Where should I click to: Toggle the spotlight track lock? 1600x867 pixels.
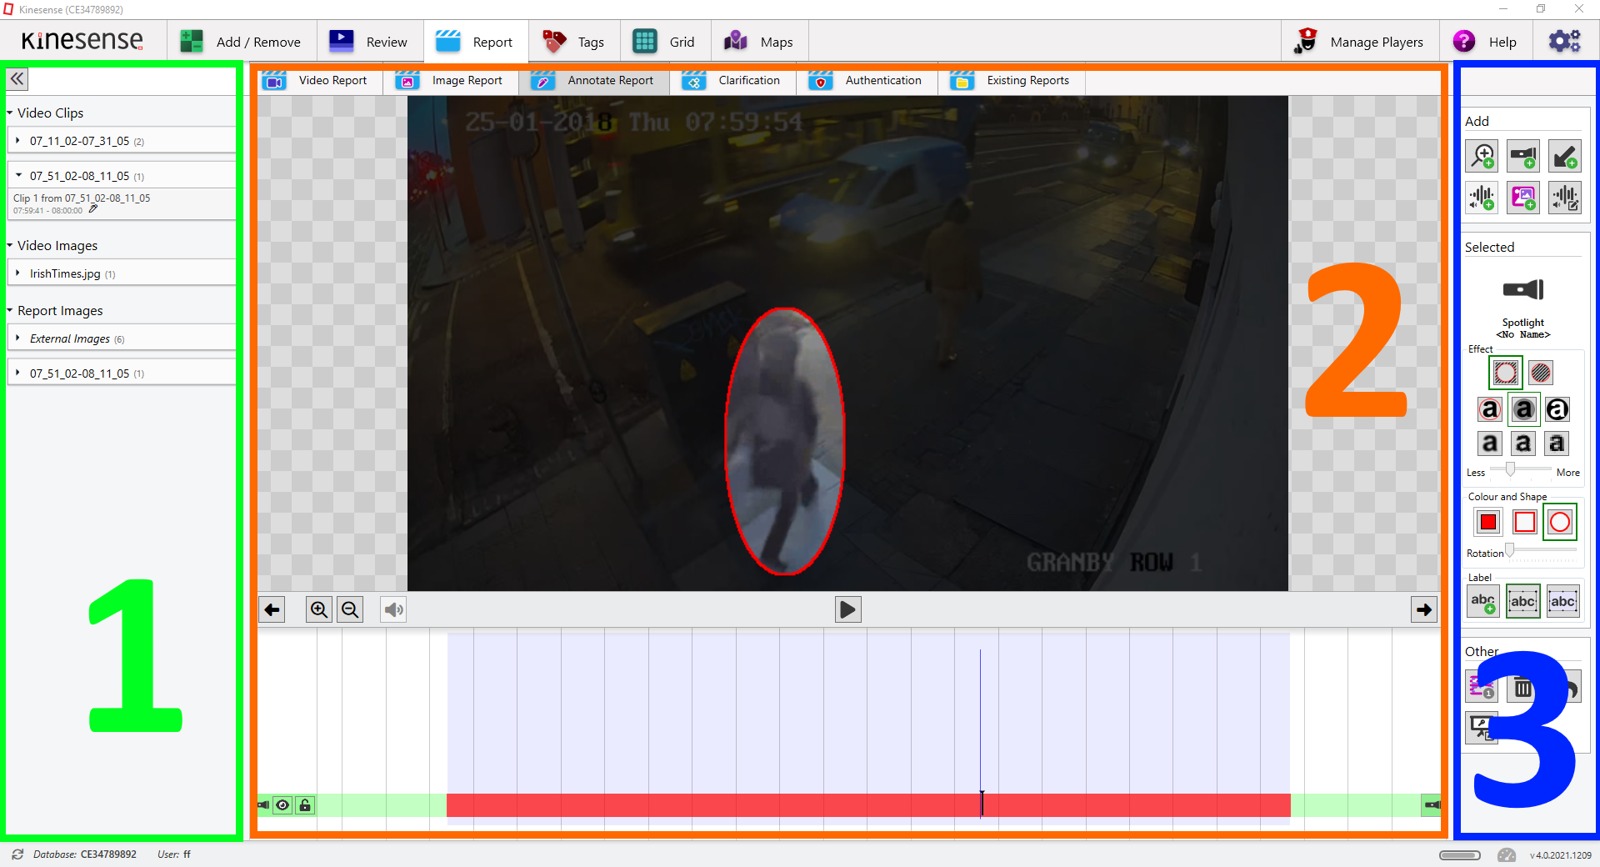tap(305, 805)
